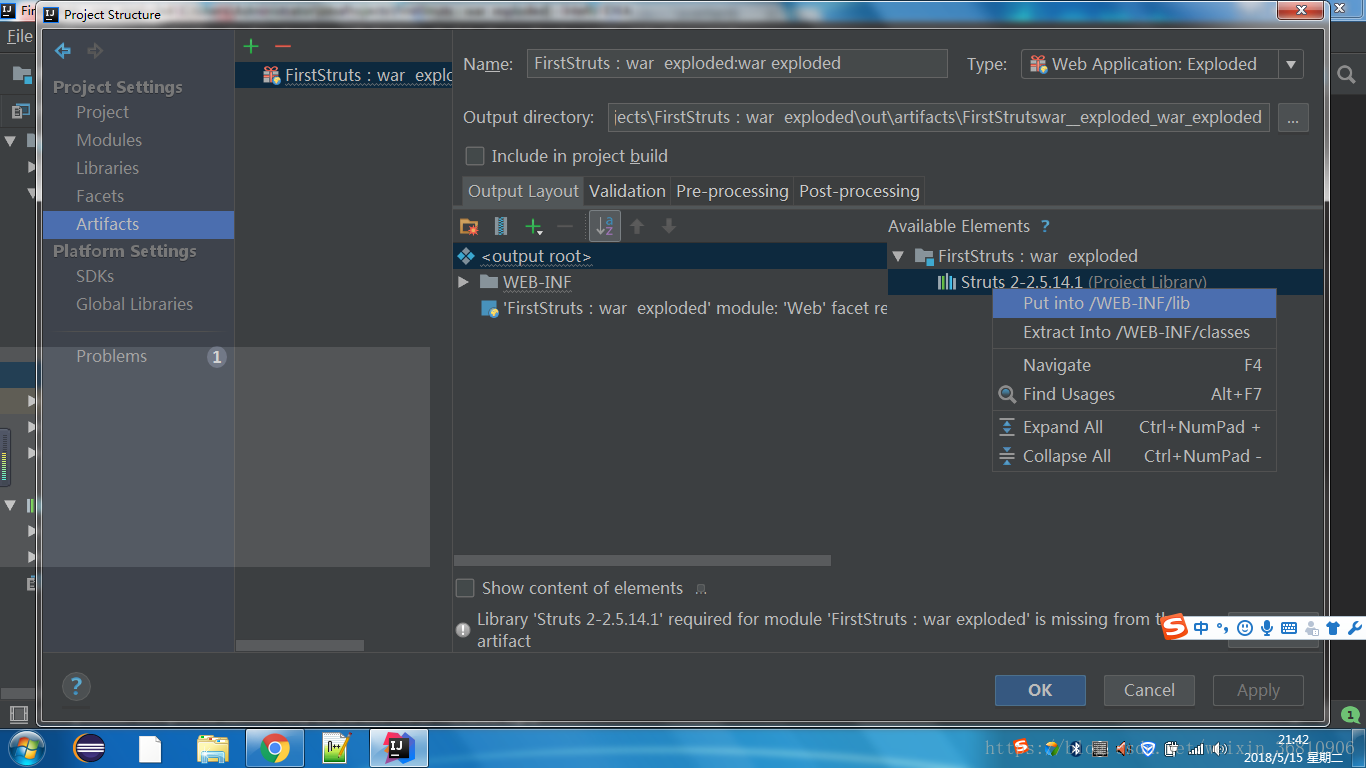Switch to the Pre-processing tab
Viewport: 1366px width, 768px height.
point(732,191)
